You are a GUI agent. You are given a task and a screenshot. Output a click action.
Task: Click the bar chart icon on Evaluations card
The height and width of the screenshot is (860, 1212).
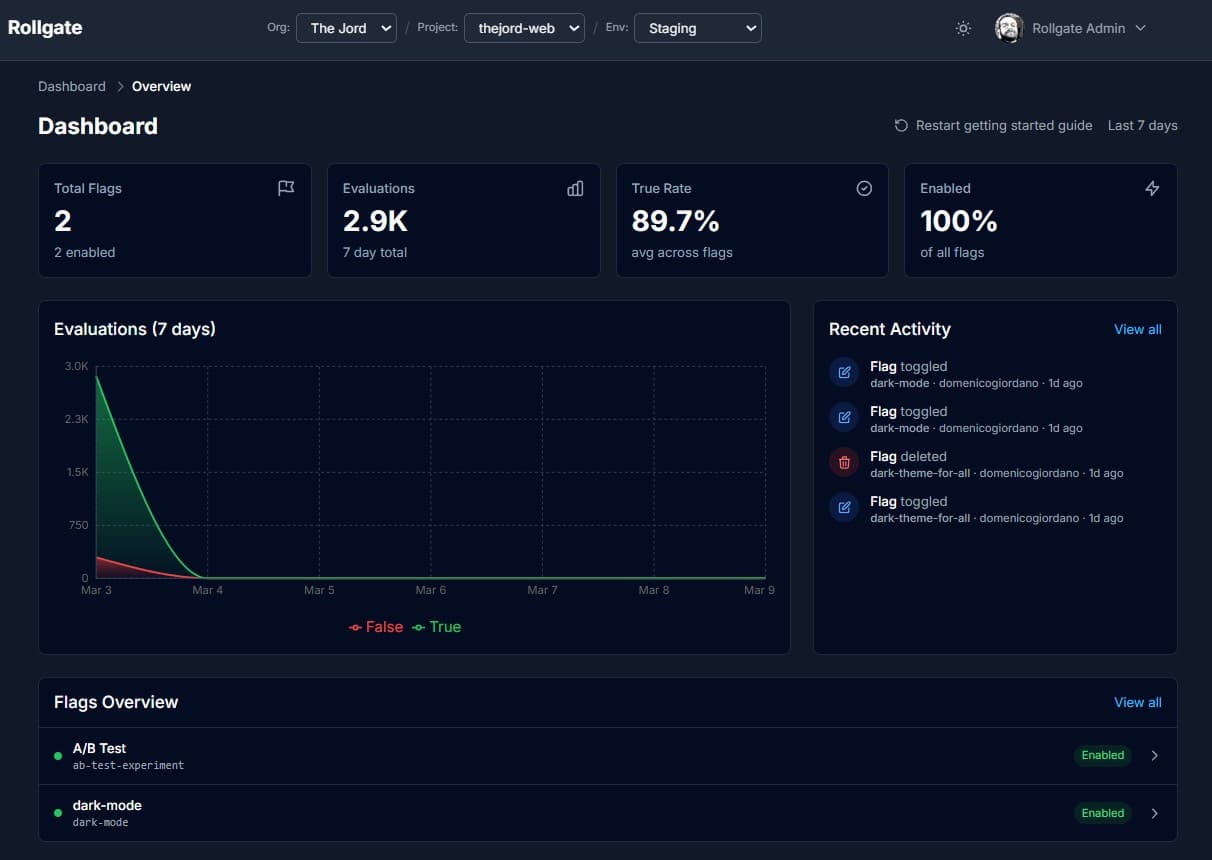point(575,188)
